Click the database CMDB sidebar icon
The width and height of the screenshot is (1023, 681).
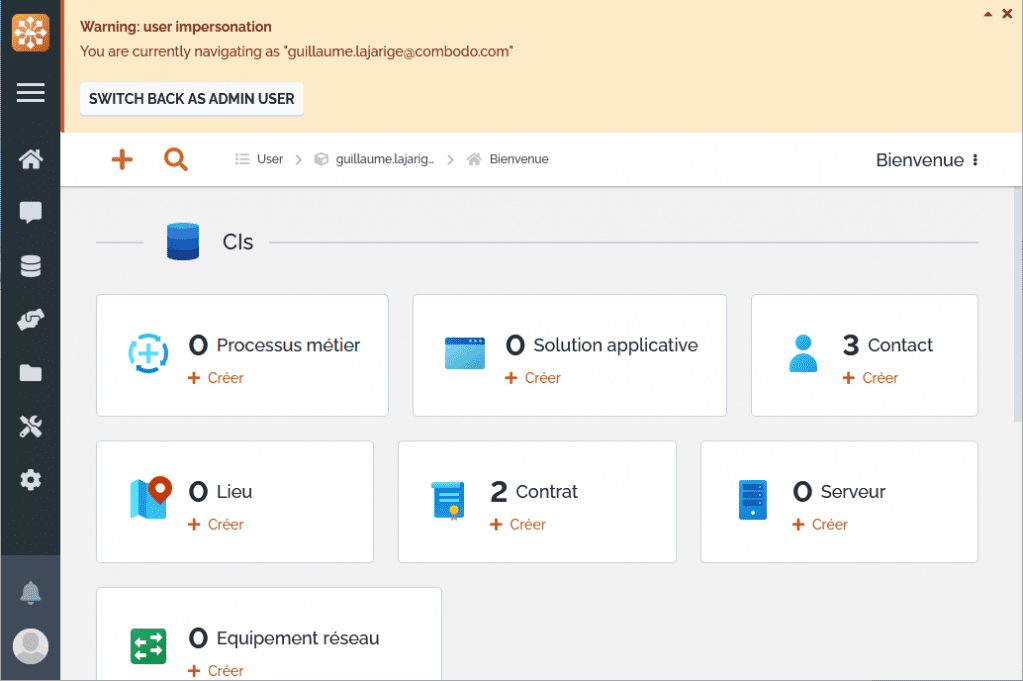(x=30, y=265)
